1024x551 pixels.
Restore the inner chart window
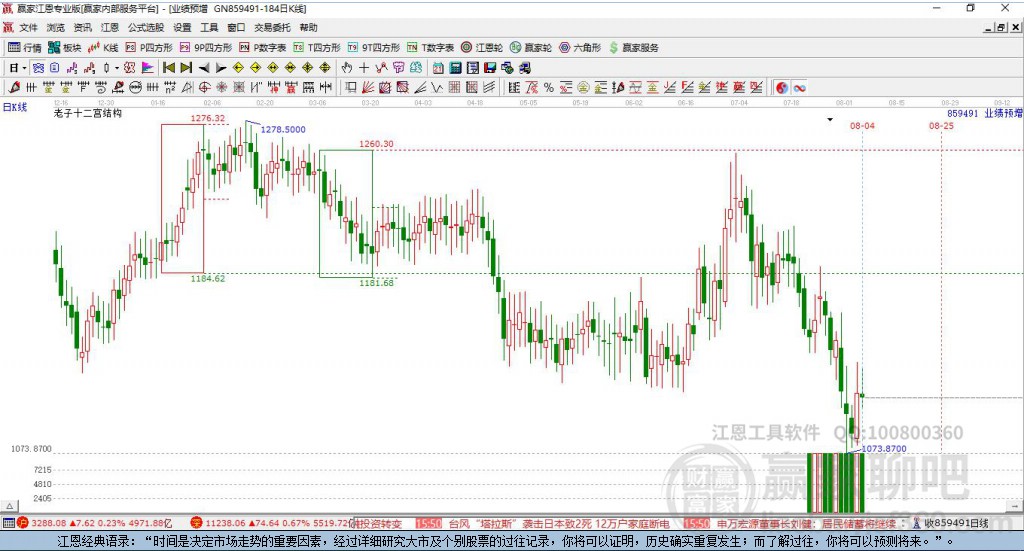1001,27
